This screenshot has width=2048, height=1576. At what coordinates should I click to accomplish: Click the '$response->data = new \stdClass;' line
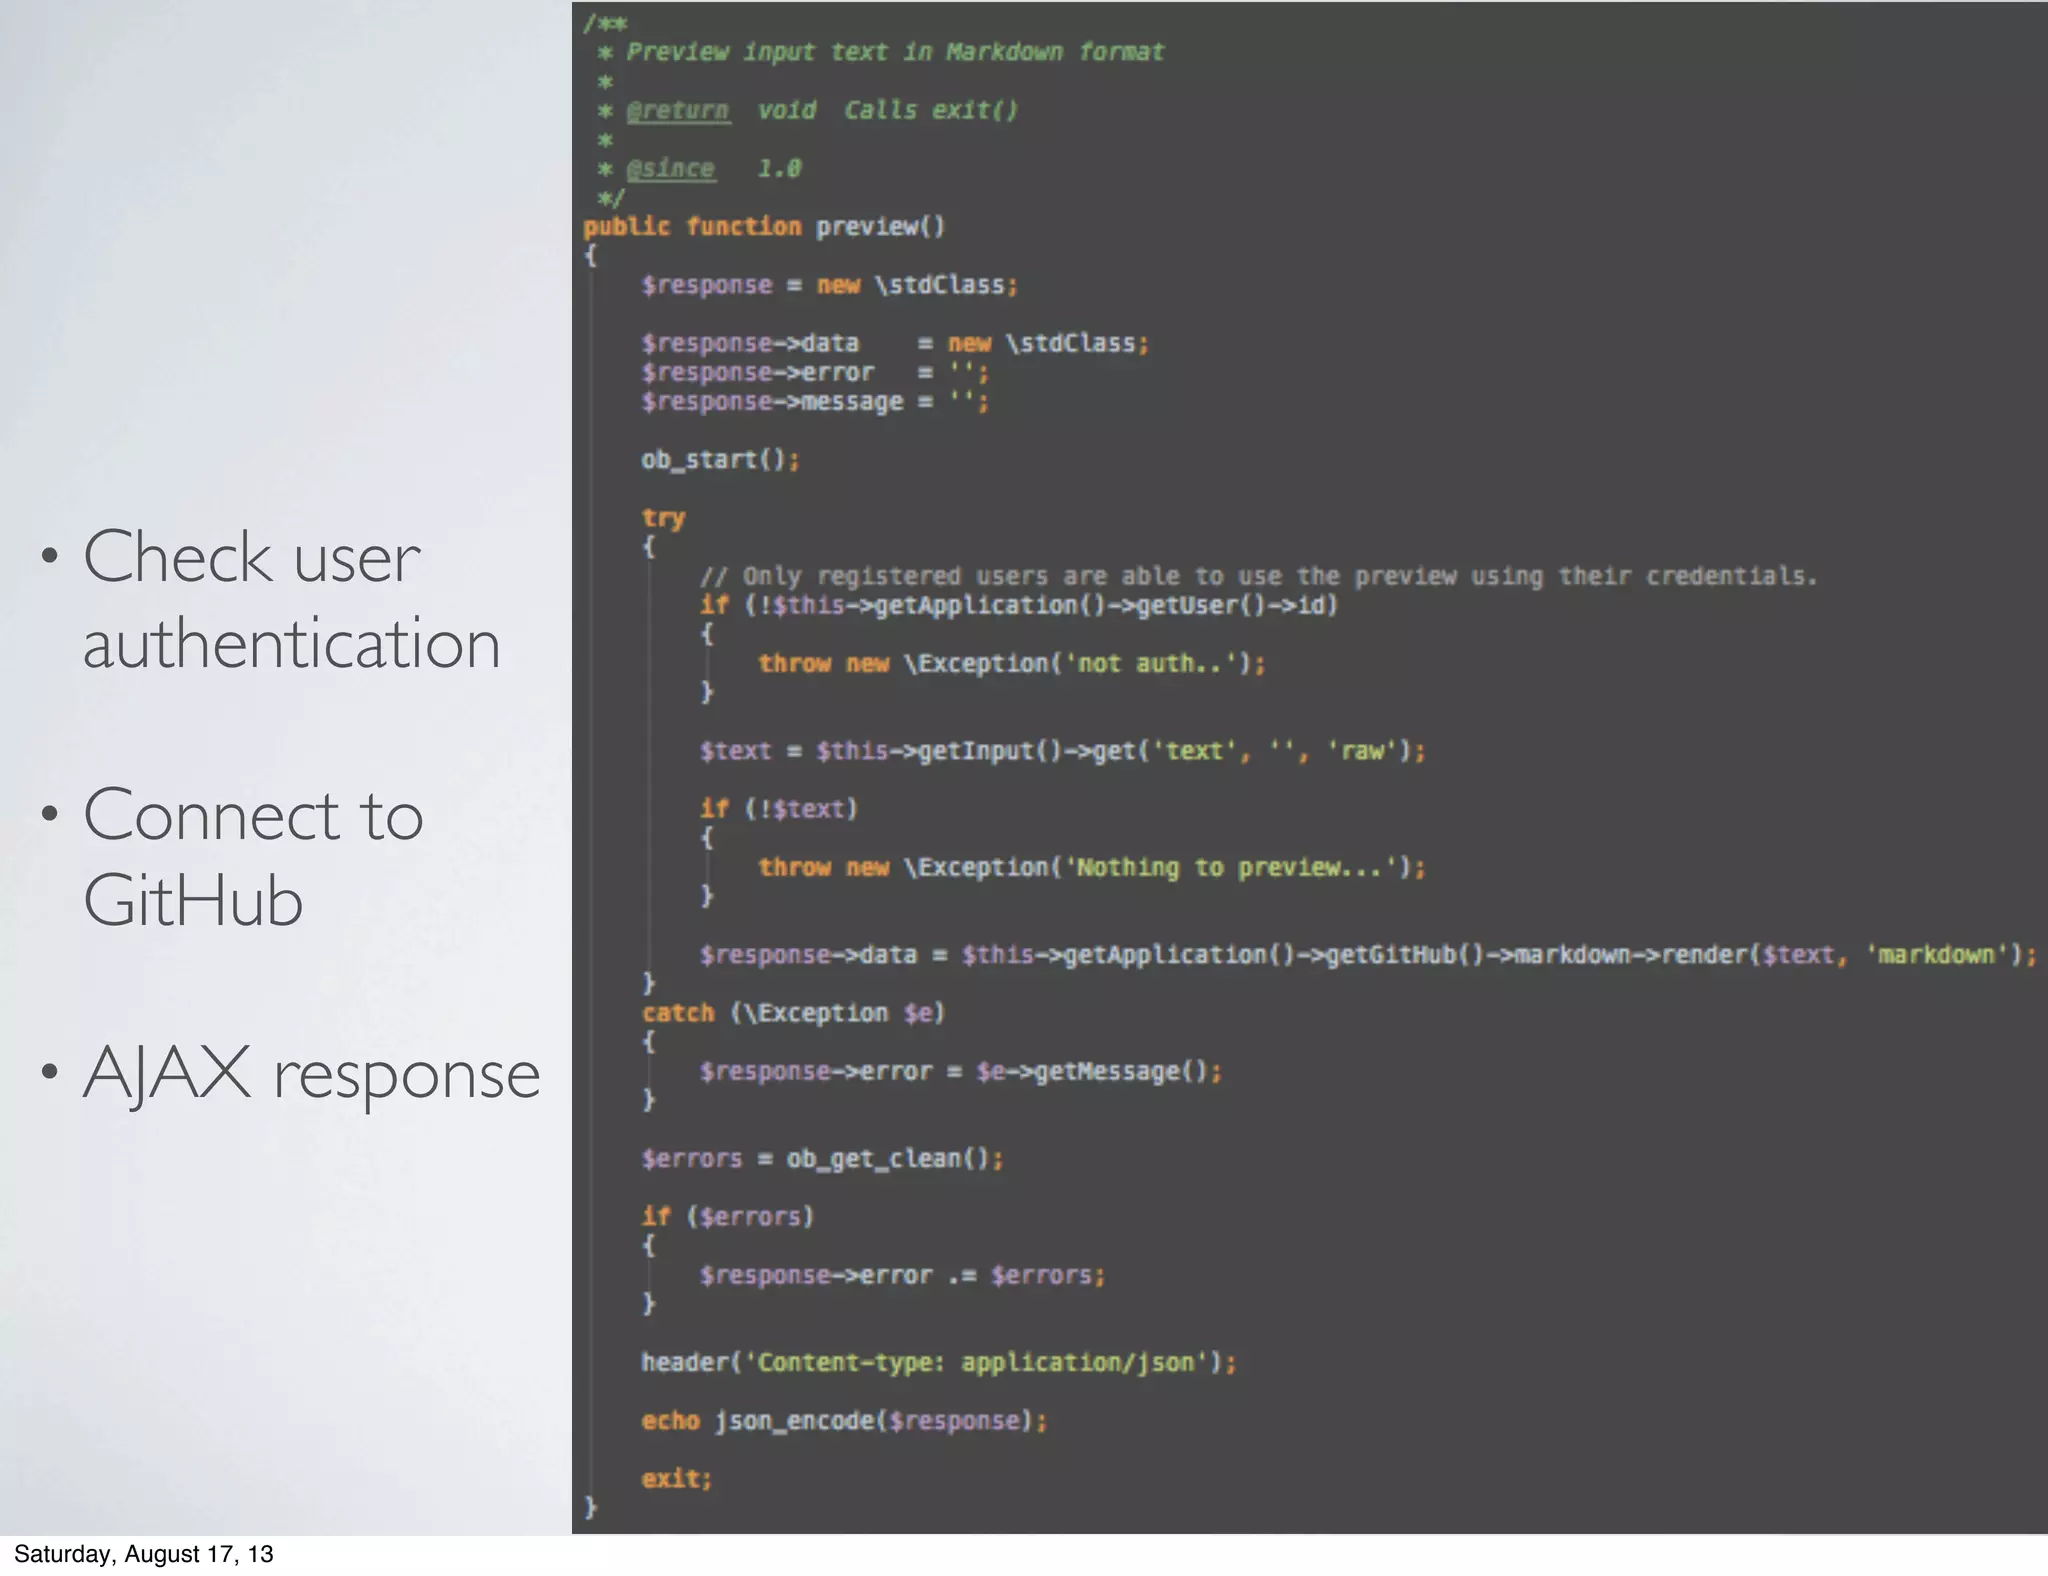point(895,343)
